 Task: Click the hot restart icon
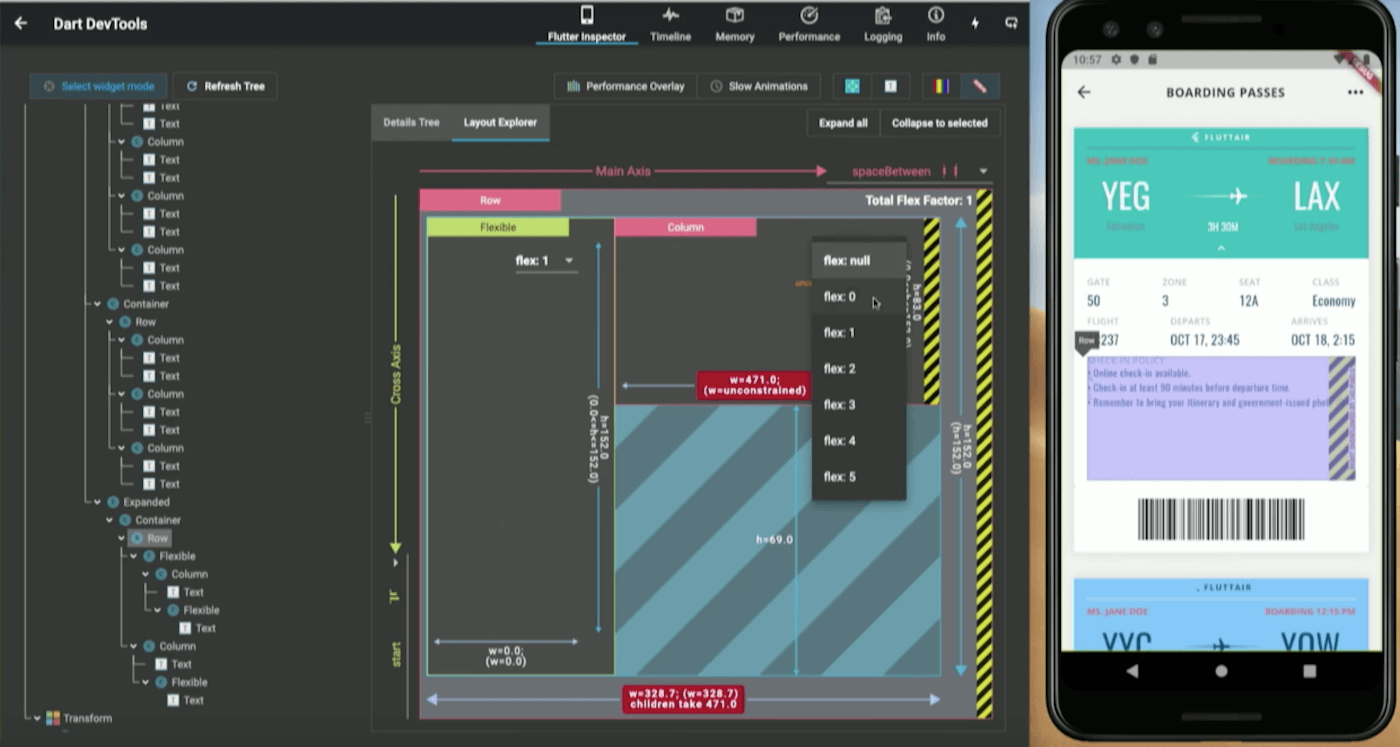pos(1012,23)
